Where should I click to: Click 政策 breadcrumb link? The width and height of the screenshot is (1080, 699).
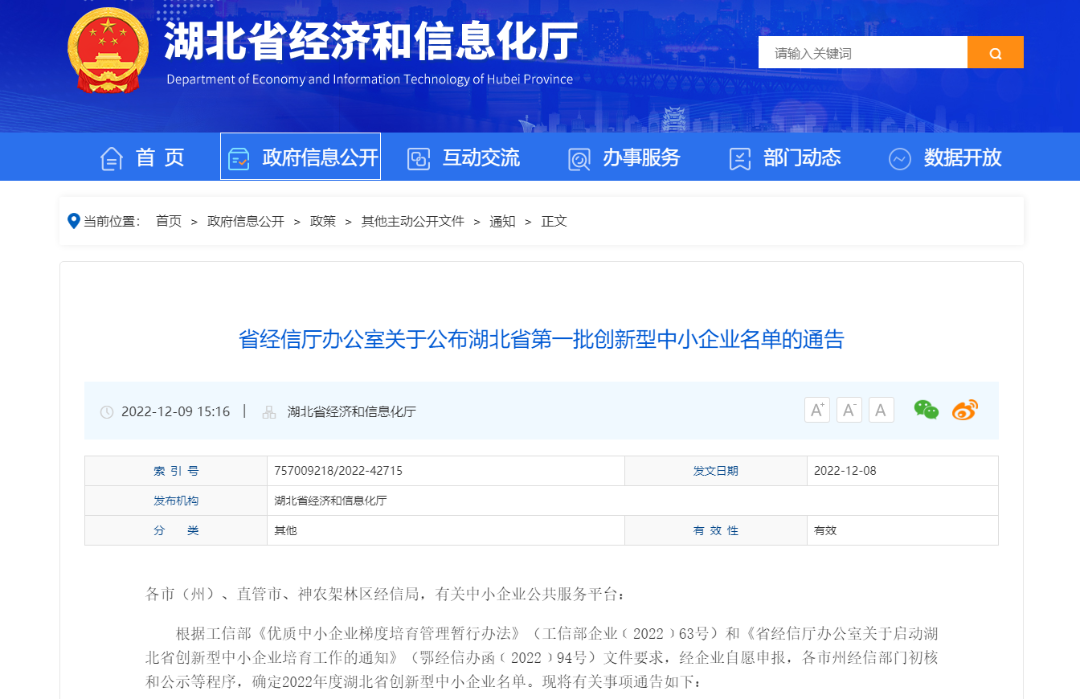(323, 221)
